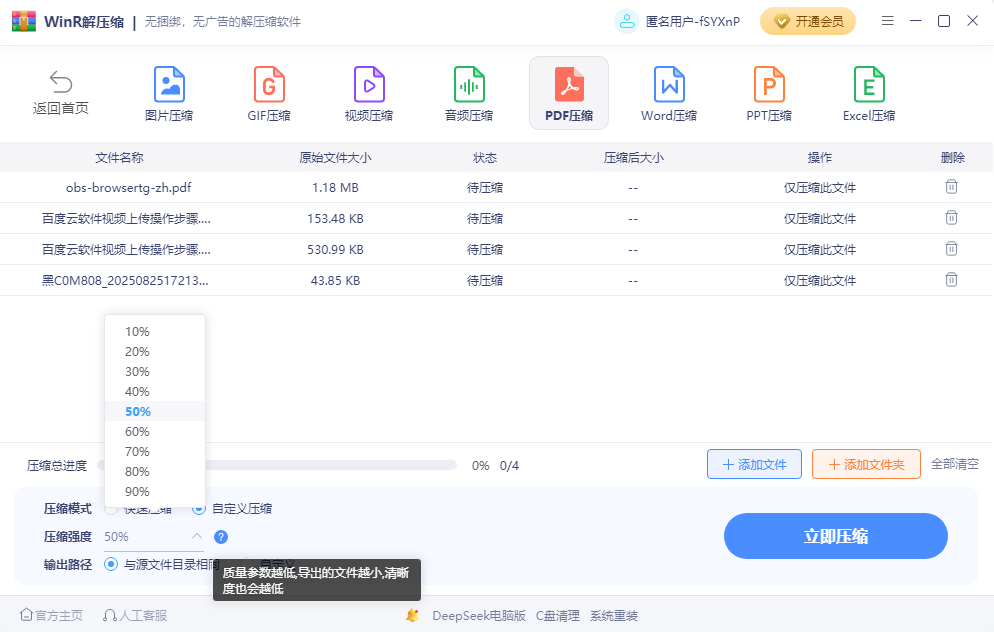
Task: Switch to the Excel压缩 tab
Action: (x=868, y=92)
